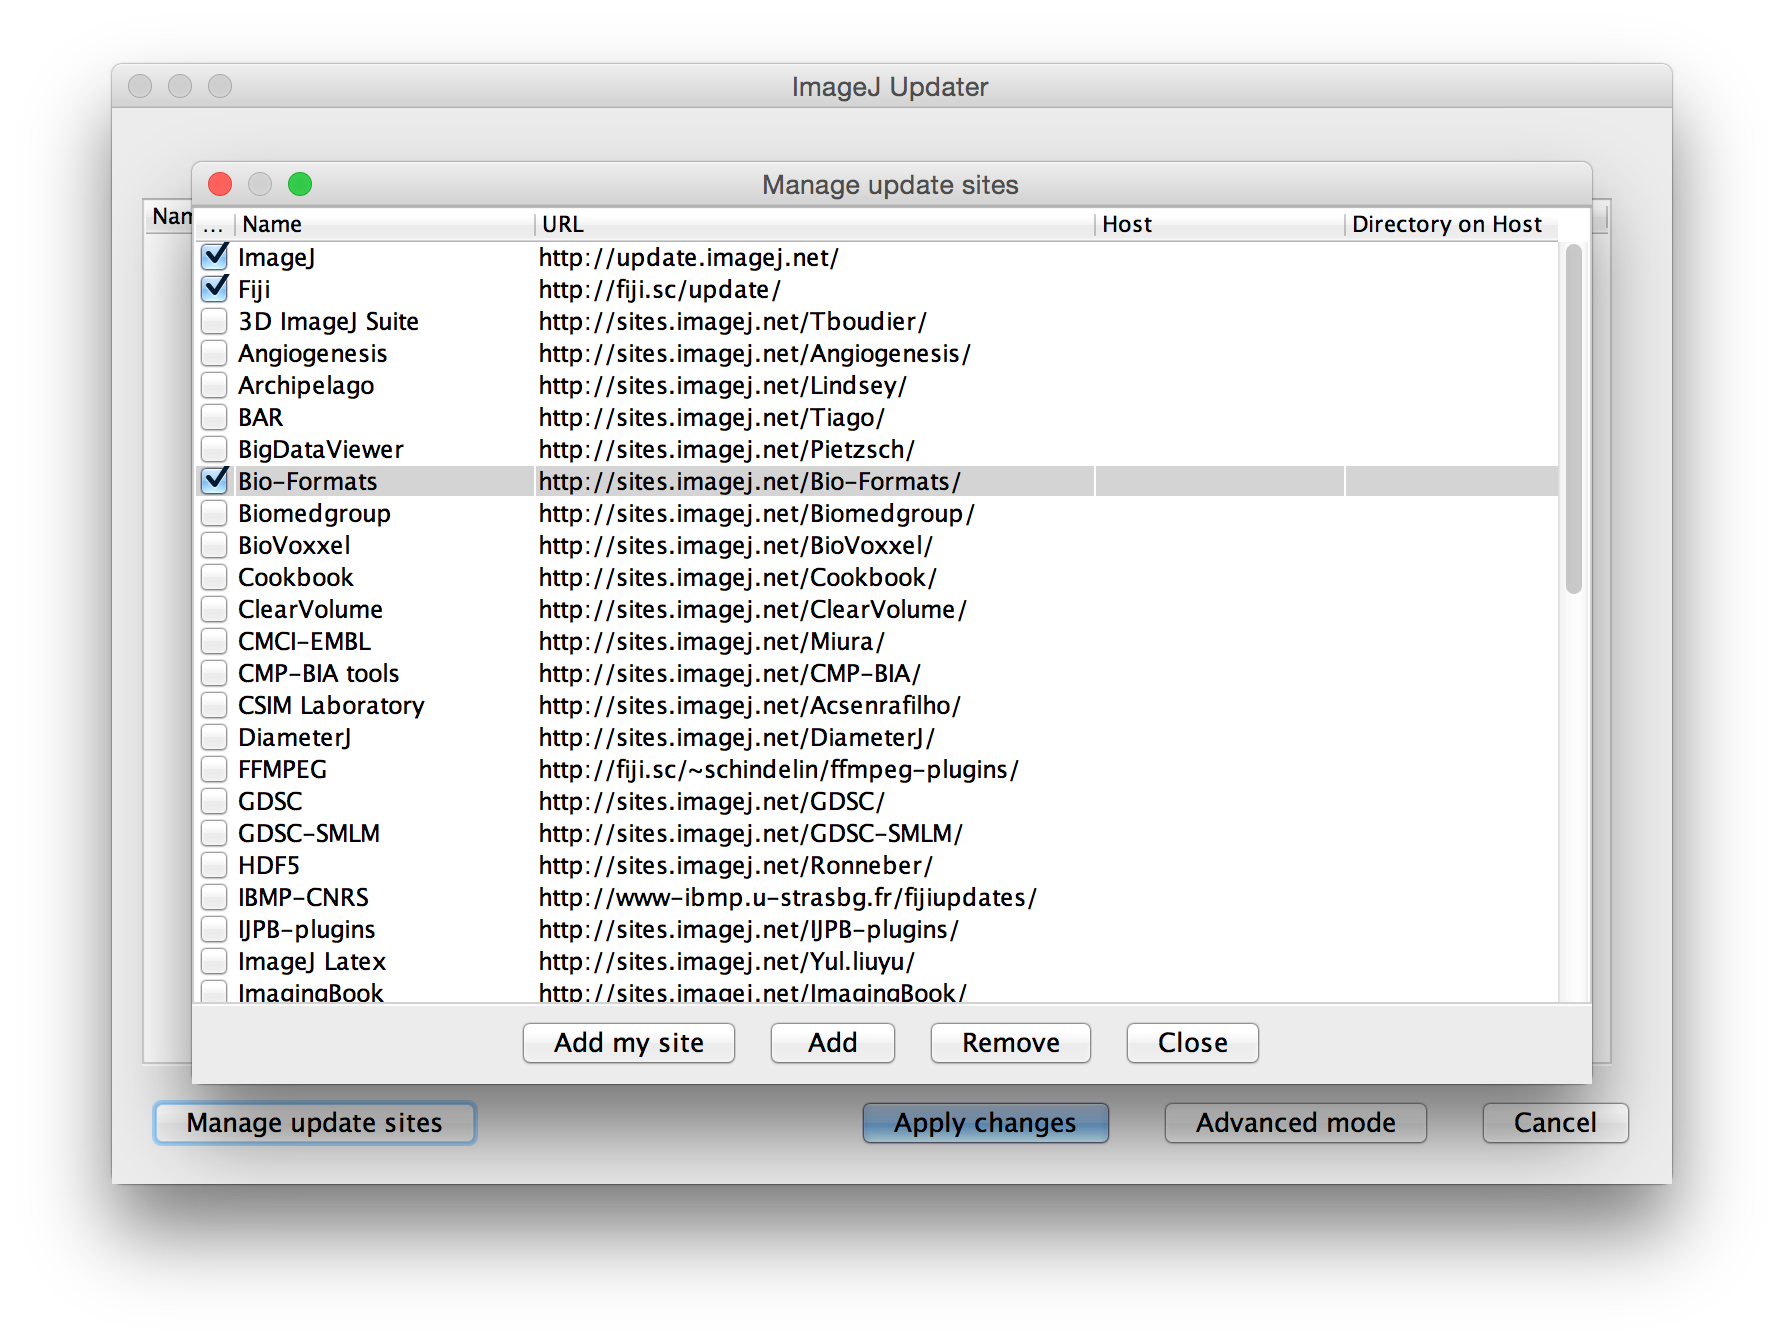Select the 3D ImageJ Suite name
The width and height of the screenshot is (1784, 1344).
pos(384,321)
